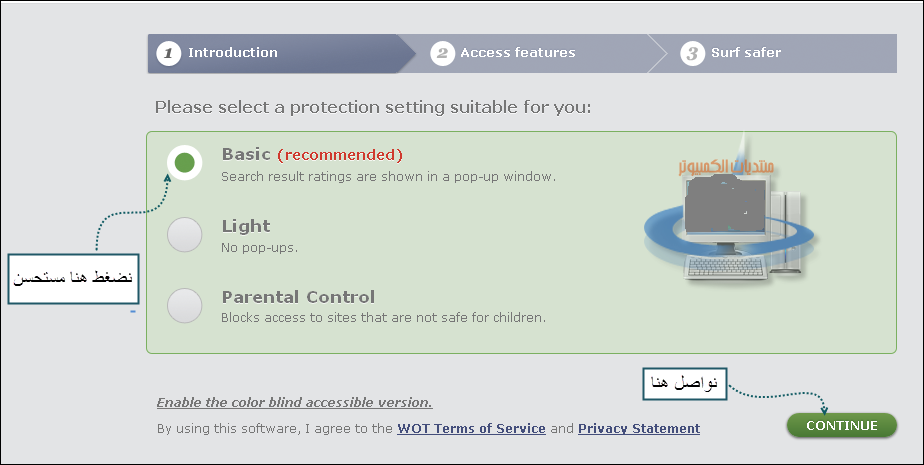Jump to the Surf safer step
Screen dimensions: 924x465
point(778,54)
